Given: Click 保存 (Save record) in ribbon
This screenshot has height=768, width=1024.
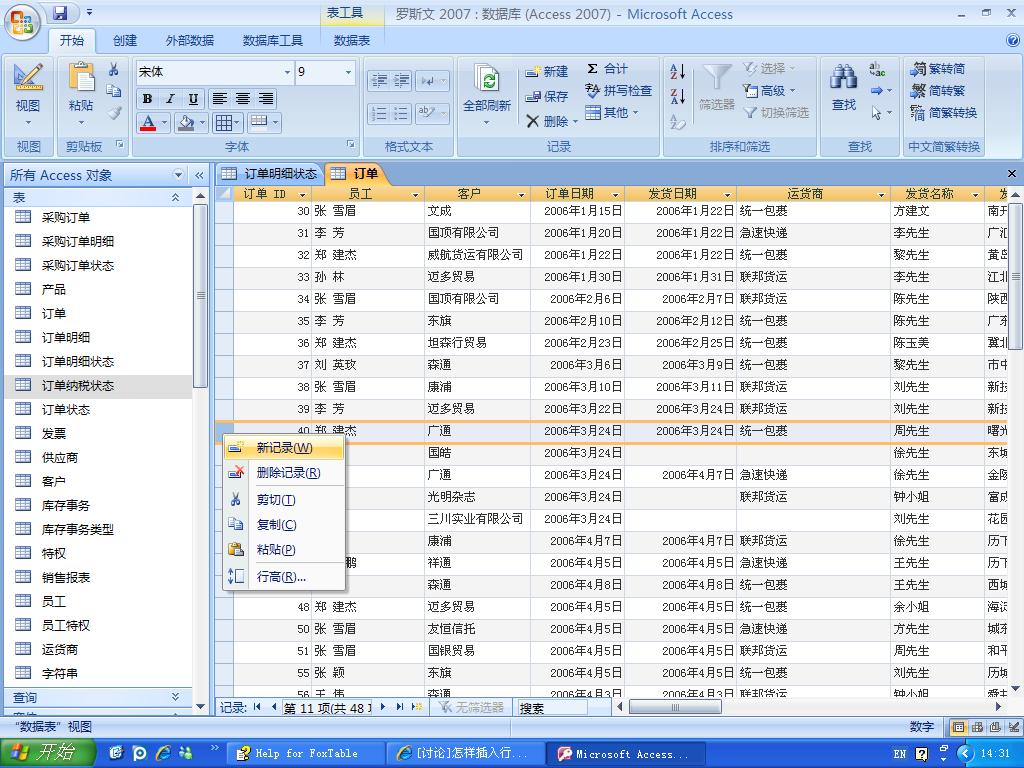Looking at the screenshot, I should coord(547,96).
